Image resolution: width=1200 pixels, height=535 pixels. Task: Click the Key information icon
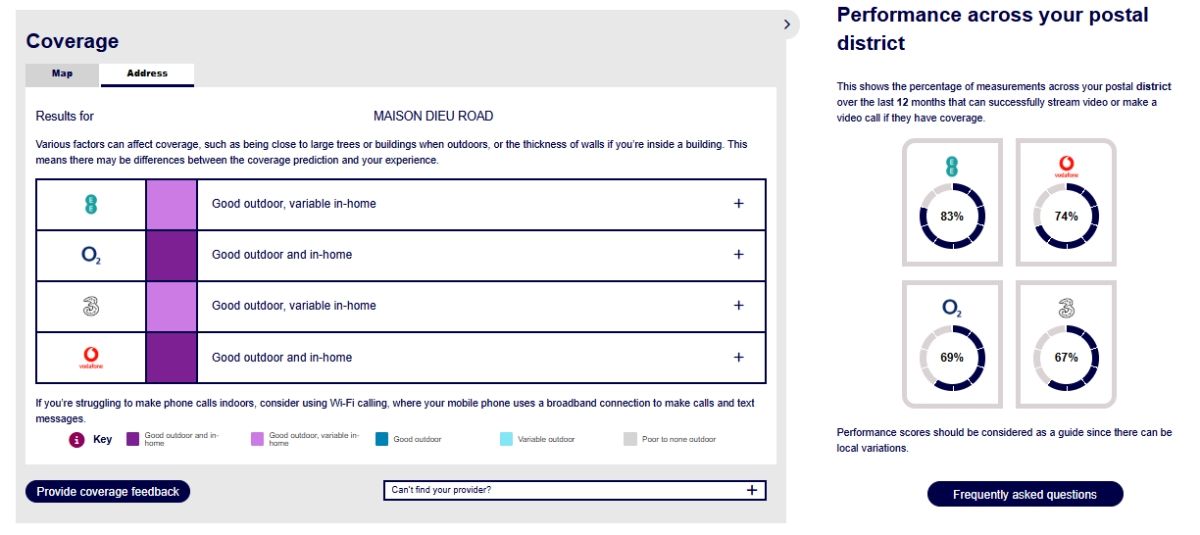[77, 439]
